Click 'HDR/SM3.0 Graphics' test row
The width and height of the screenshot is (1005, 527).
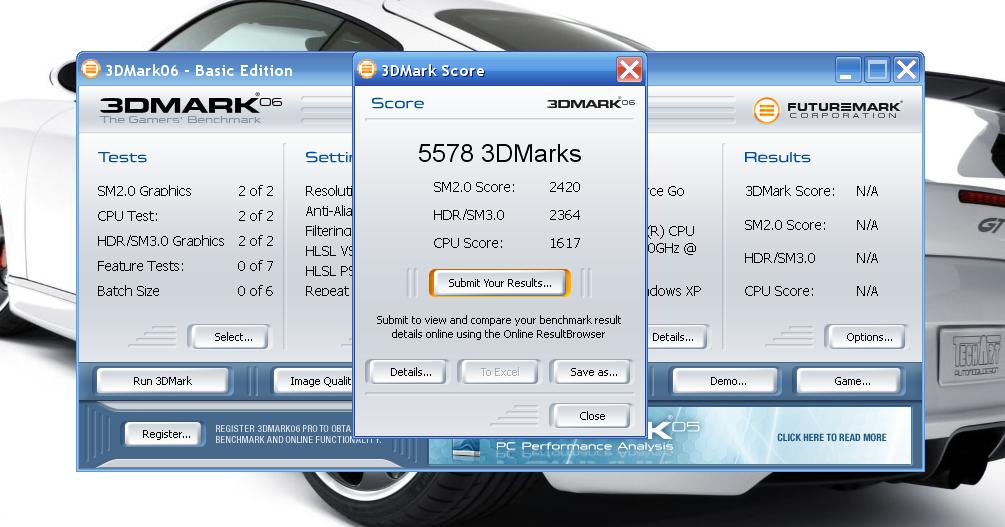pyautogui.click(x=185, y=241)
